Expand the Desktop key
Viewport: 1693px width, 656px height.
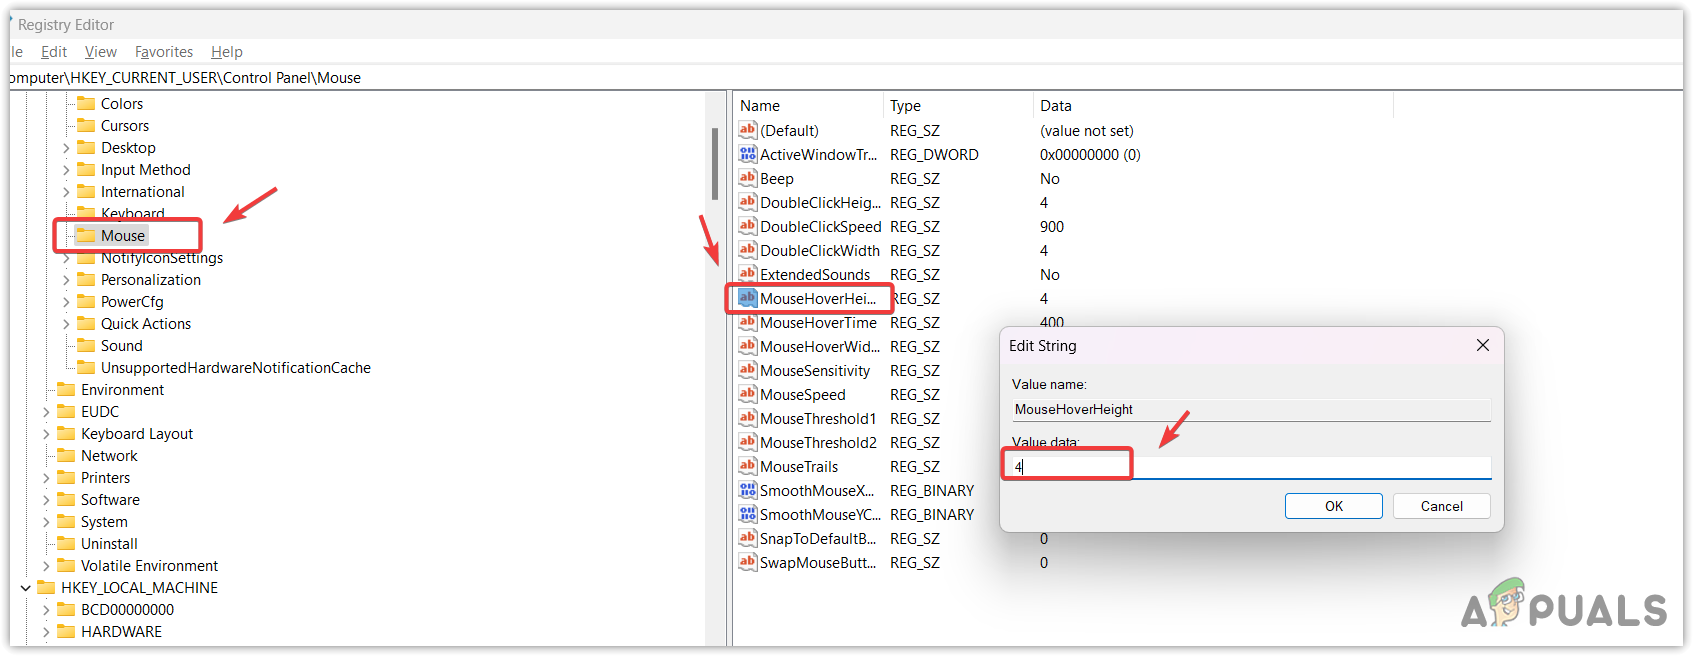coord(66,148)
